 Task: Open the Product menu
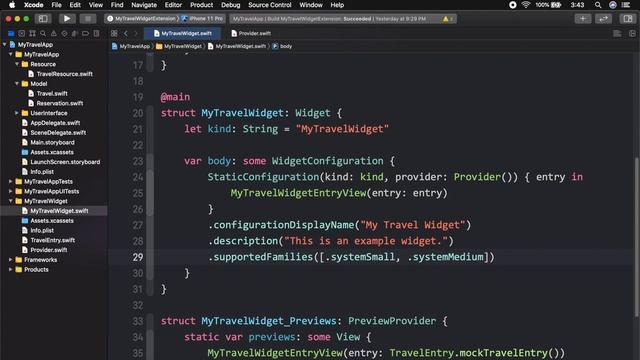(x=201, y=5)
